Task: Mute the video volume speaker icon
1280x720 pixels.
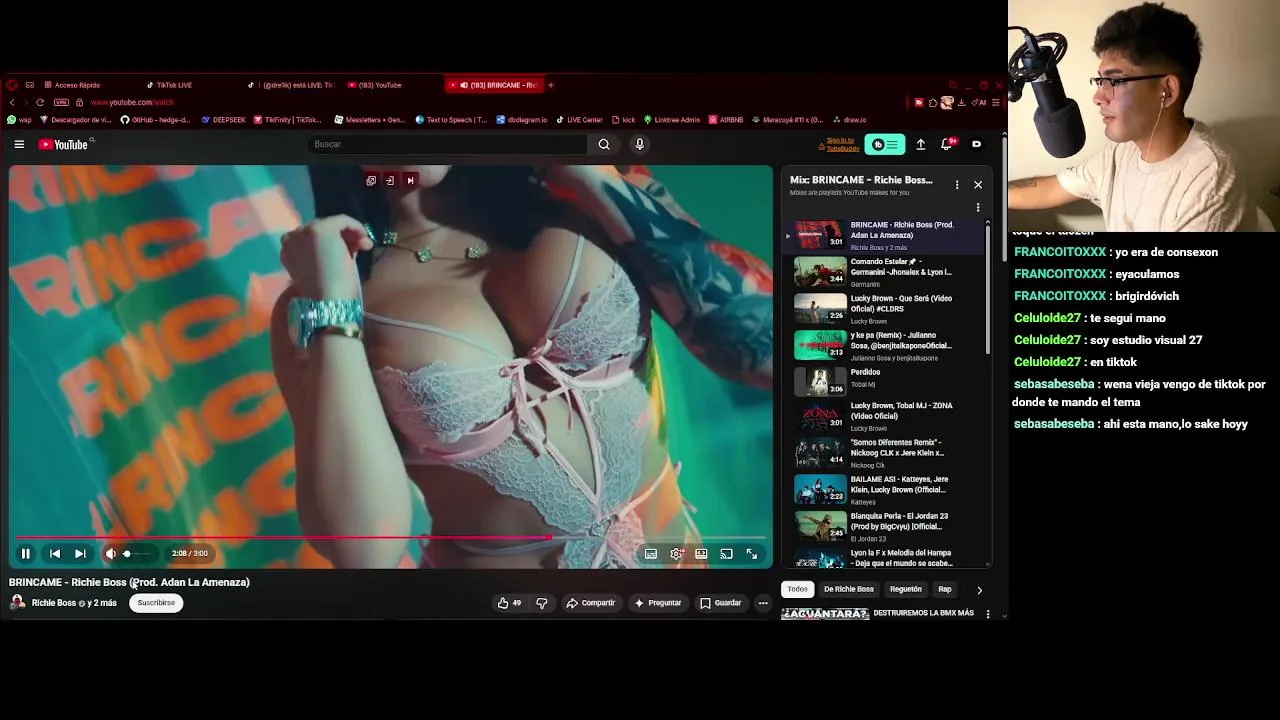Action: [111, 553]
